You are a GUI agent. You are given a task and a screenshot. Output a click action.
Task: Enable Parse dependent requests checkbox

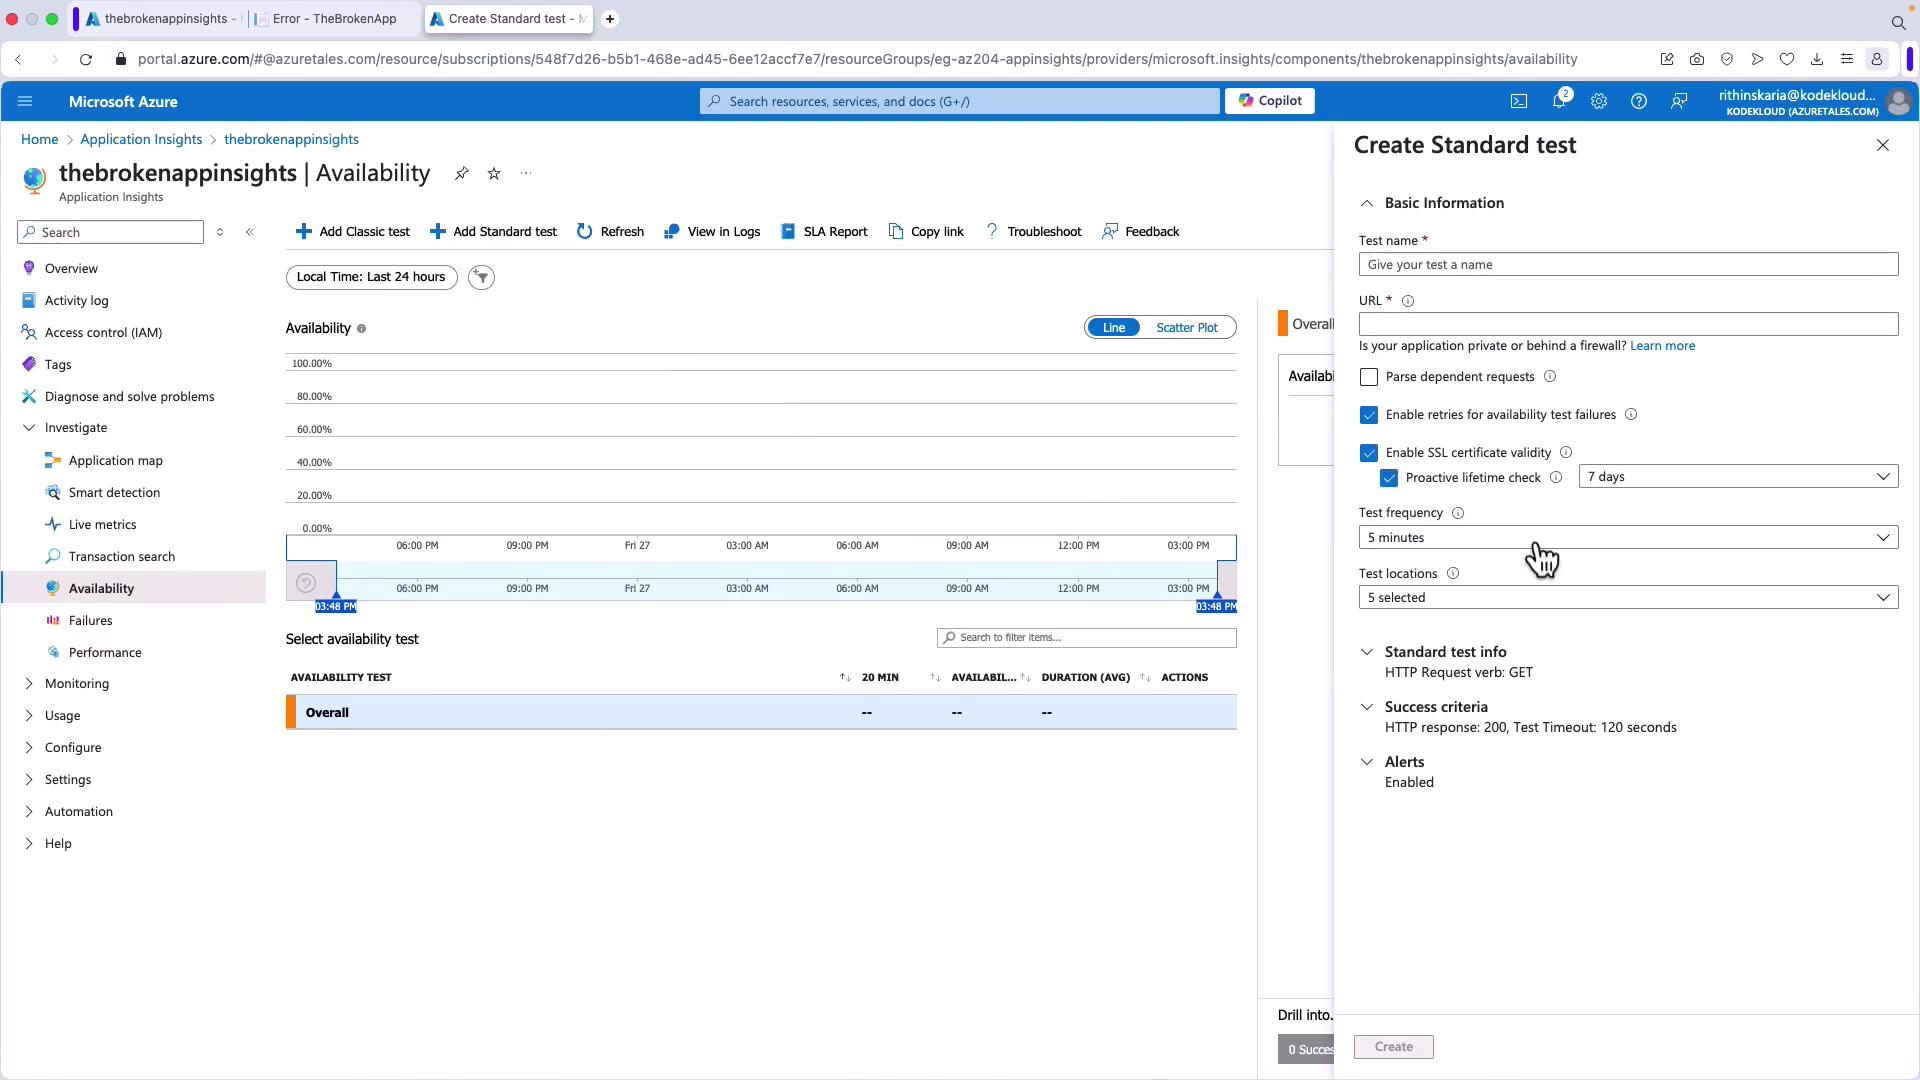[1369, 377]
